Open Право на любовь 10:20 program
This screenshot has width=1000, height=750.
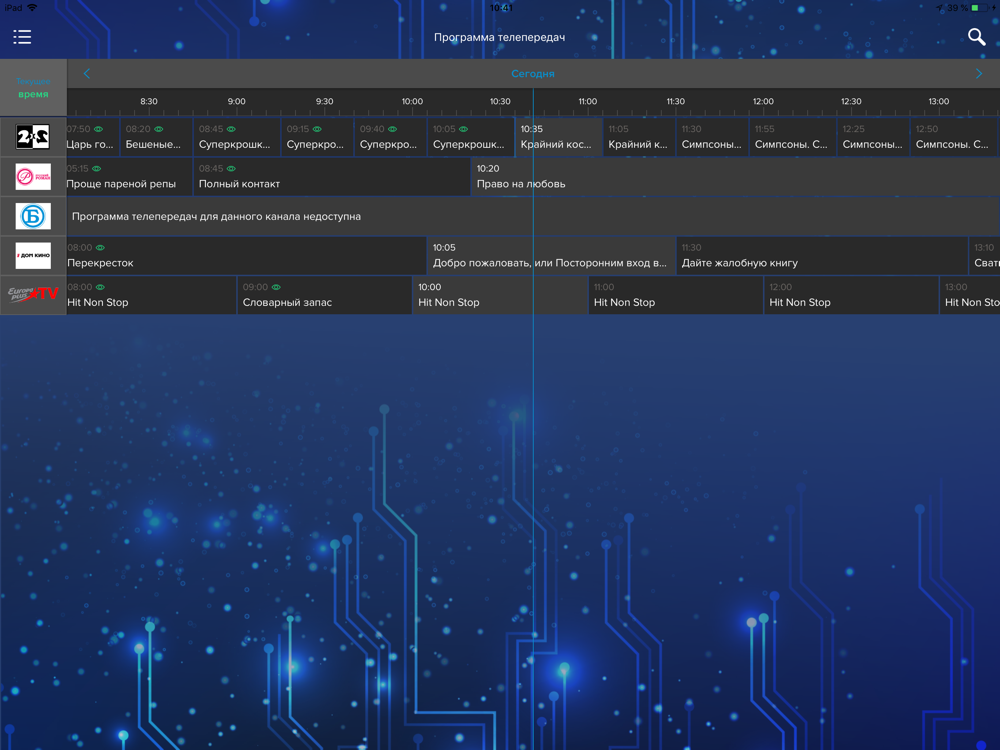tap(735, 177)
